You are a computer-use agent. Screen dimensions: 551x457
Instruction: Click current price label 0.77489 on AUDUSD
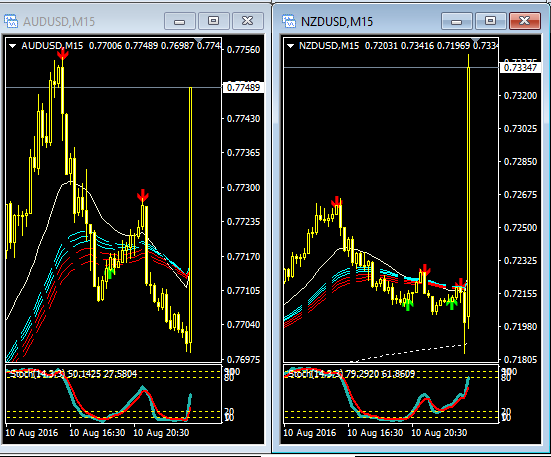pos(243,87)
